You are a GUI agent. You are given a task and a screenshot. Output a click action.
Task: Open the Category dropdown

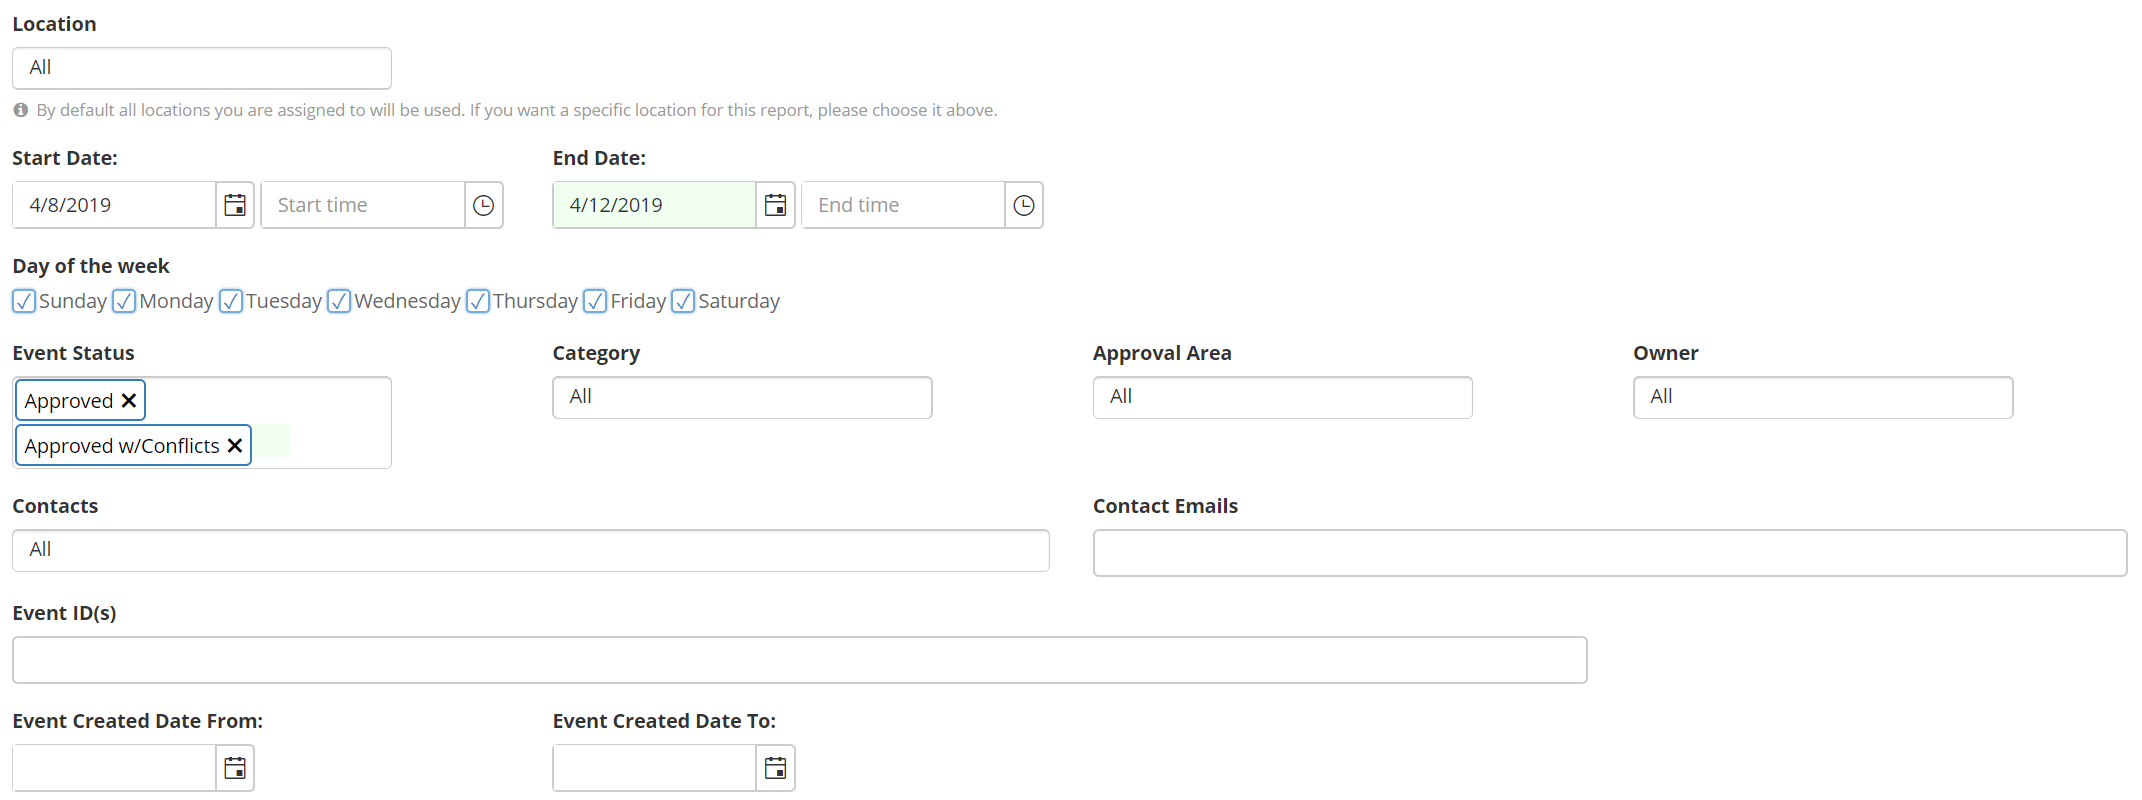coord(742,397)
